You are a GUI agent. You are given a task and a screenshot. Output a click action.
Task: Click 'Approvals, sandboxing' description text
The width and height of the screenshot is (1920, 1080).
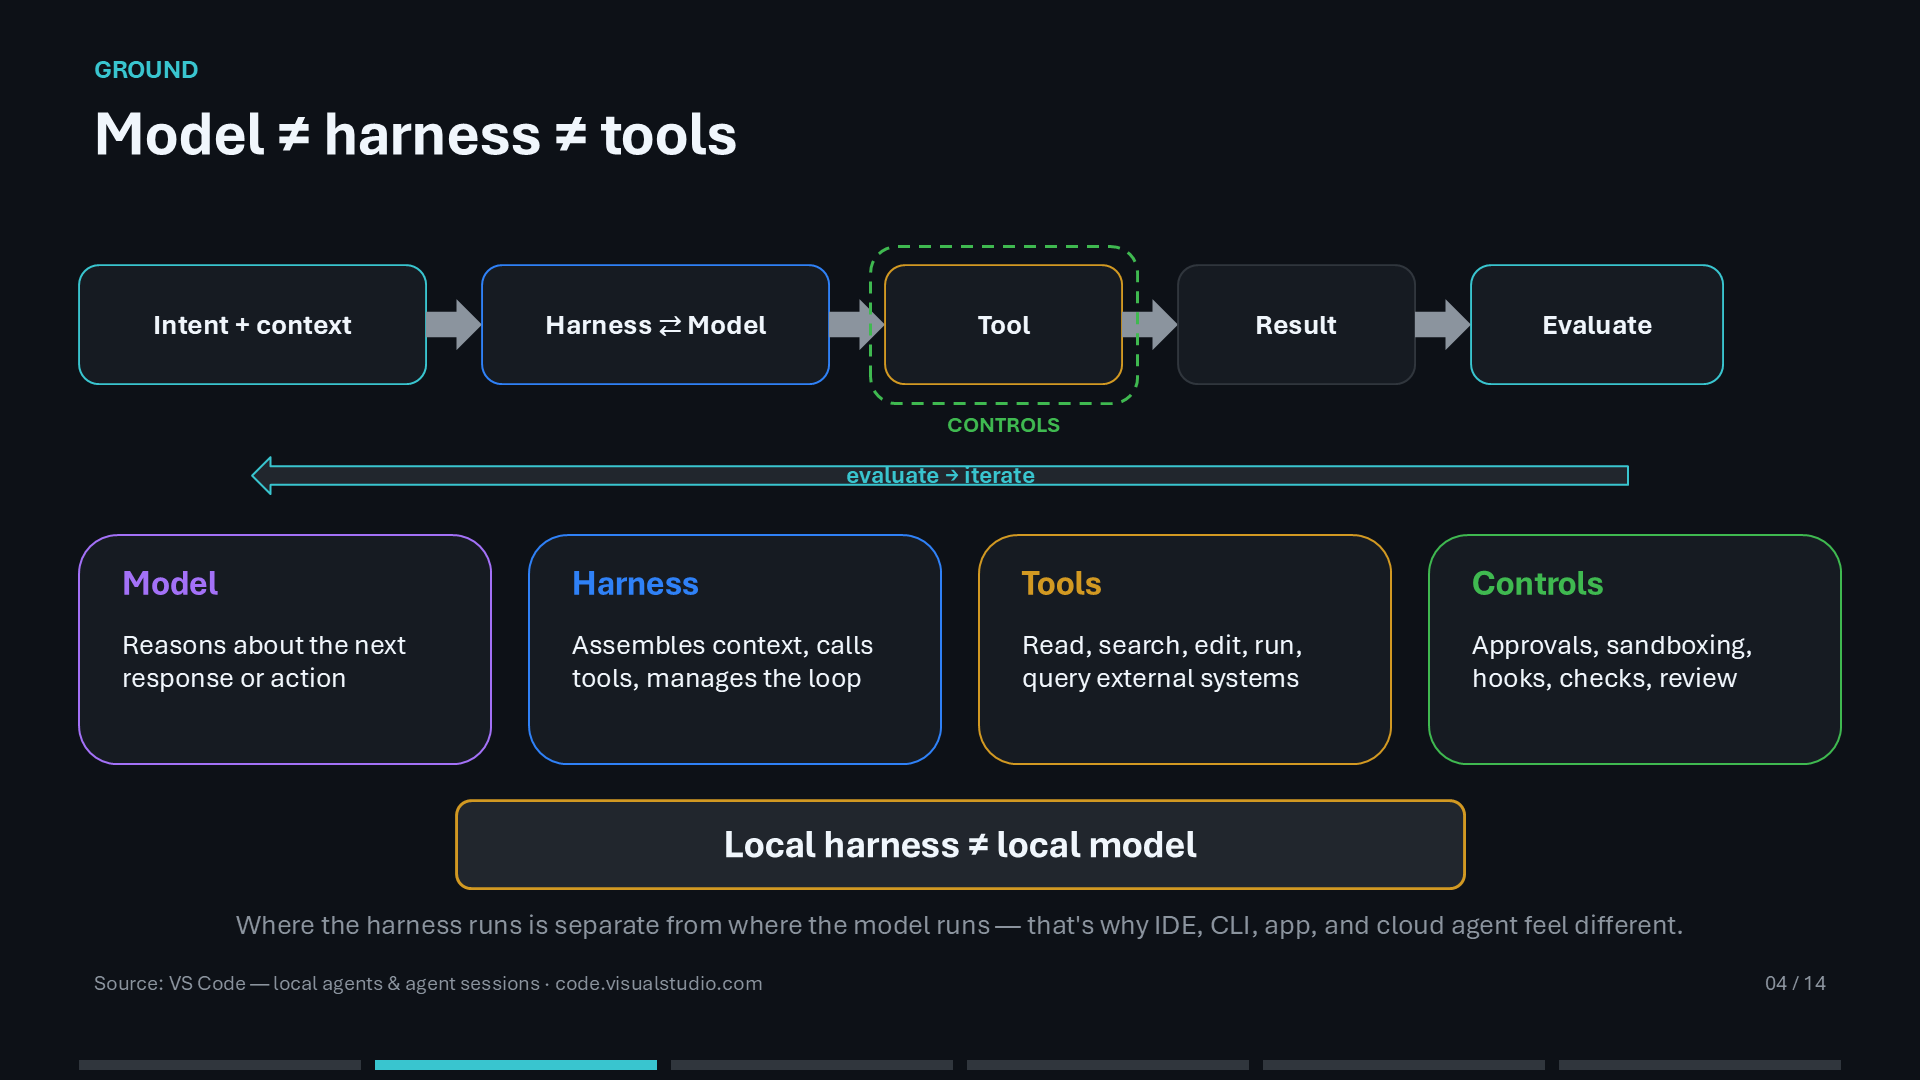coord(1612,661)
